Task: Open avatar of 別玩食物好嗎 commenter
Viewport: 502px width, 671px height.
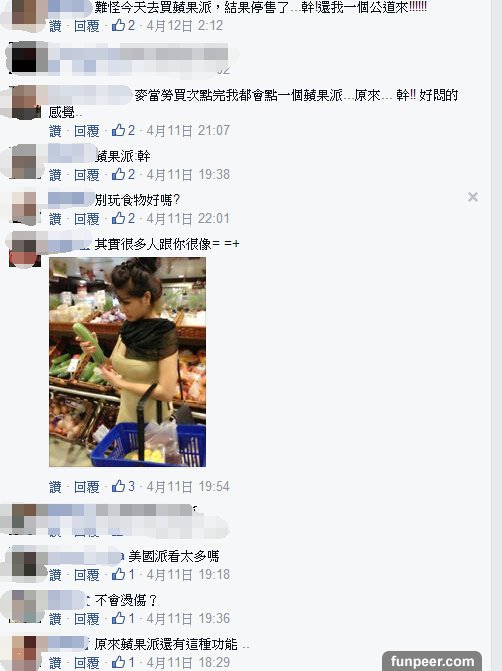Action: [24, 208]
